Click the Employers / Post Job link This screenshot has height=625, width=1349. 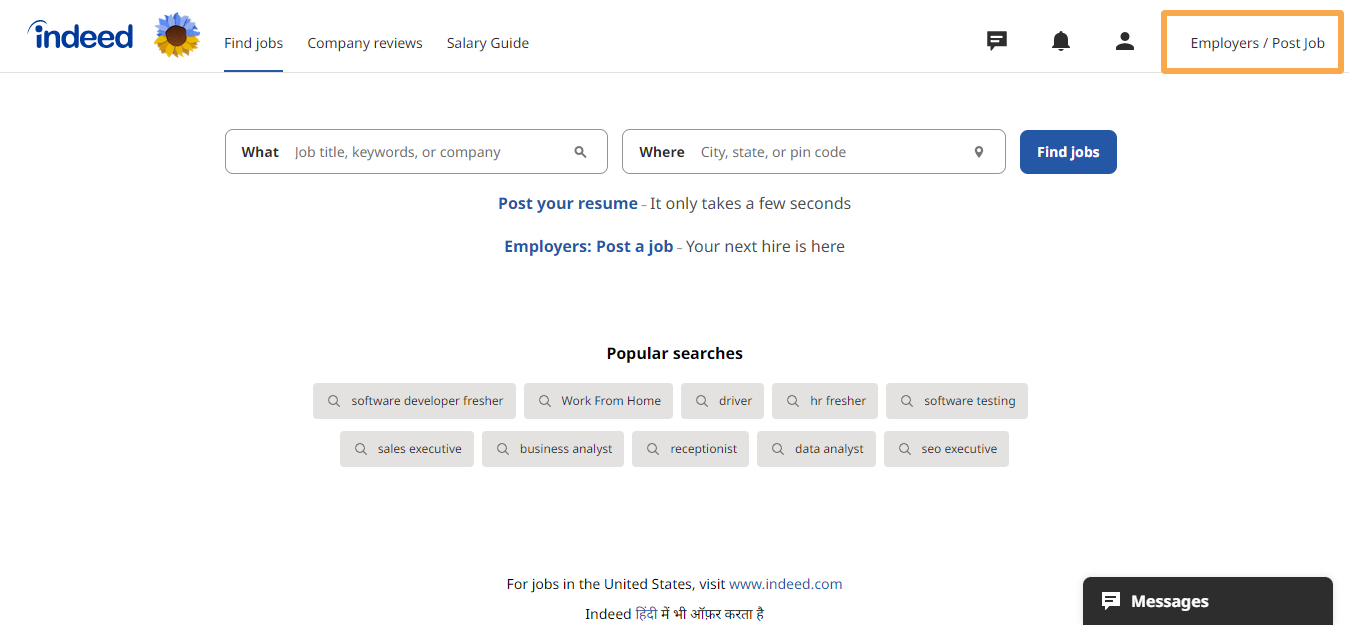tap(1257, 43)
